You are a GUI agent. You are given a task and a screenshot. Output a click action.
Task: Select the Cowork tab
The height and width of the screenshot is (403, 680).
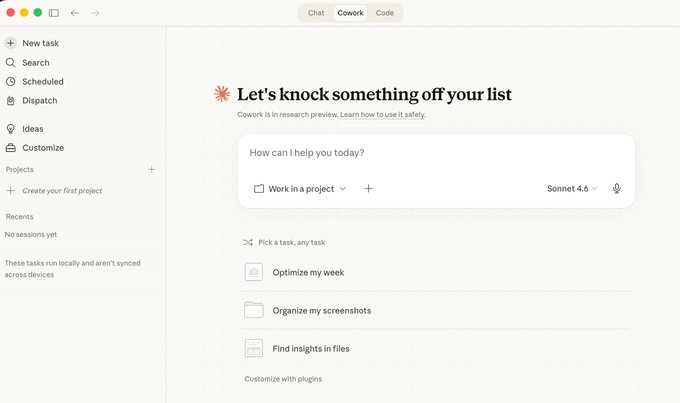point(350,13)
